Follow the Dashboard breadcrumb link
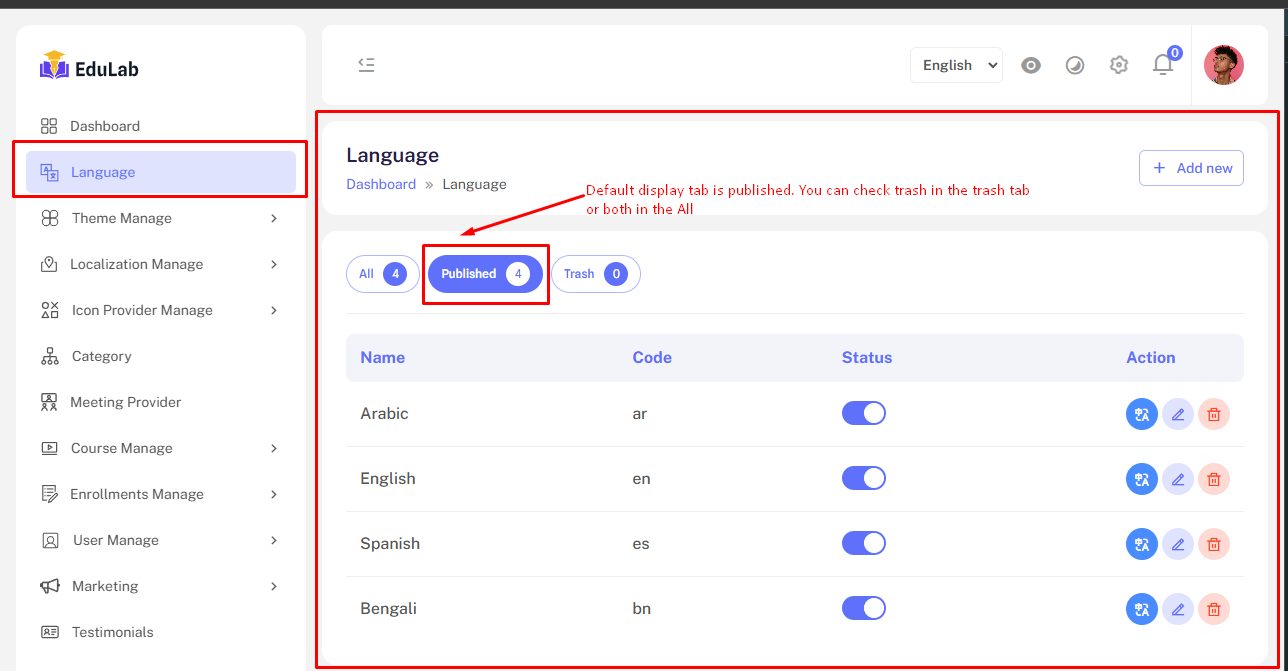Viewport: 1288px width, 671px height. point(381,184)
